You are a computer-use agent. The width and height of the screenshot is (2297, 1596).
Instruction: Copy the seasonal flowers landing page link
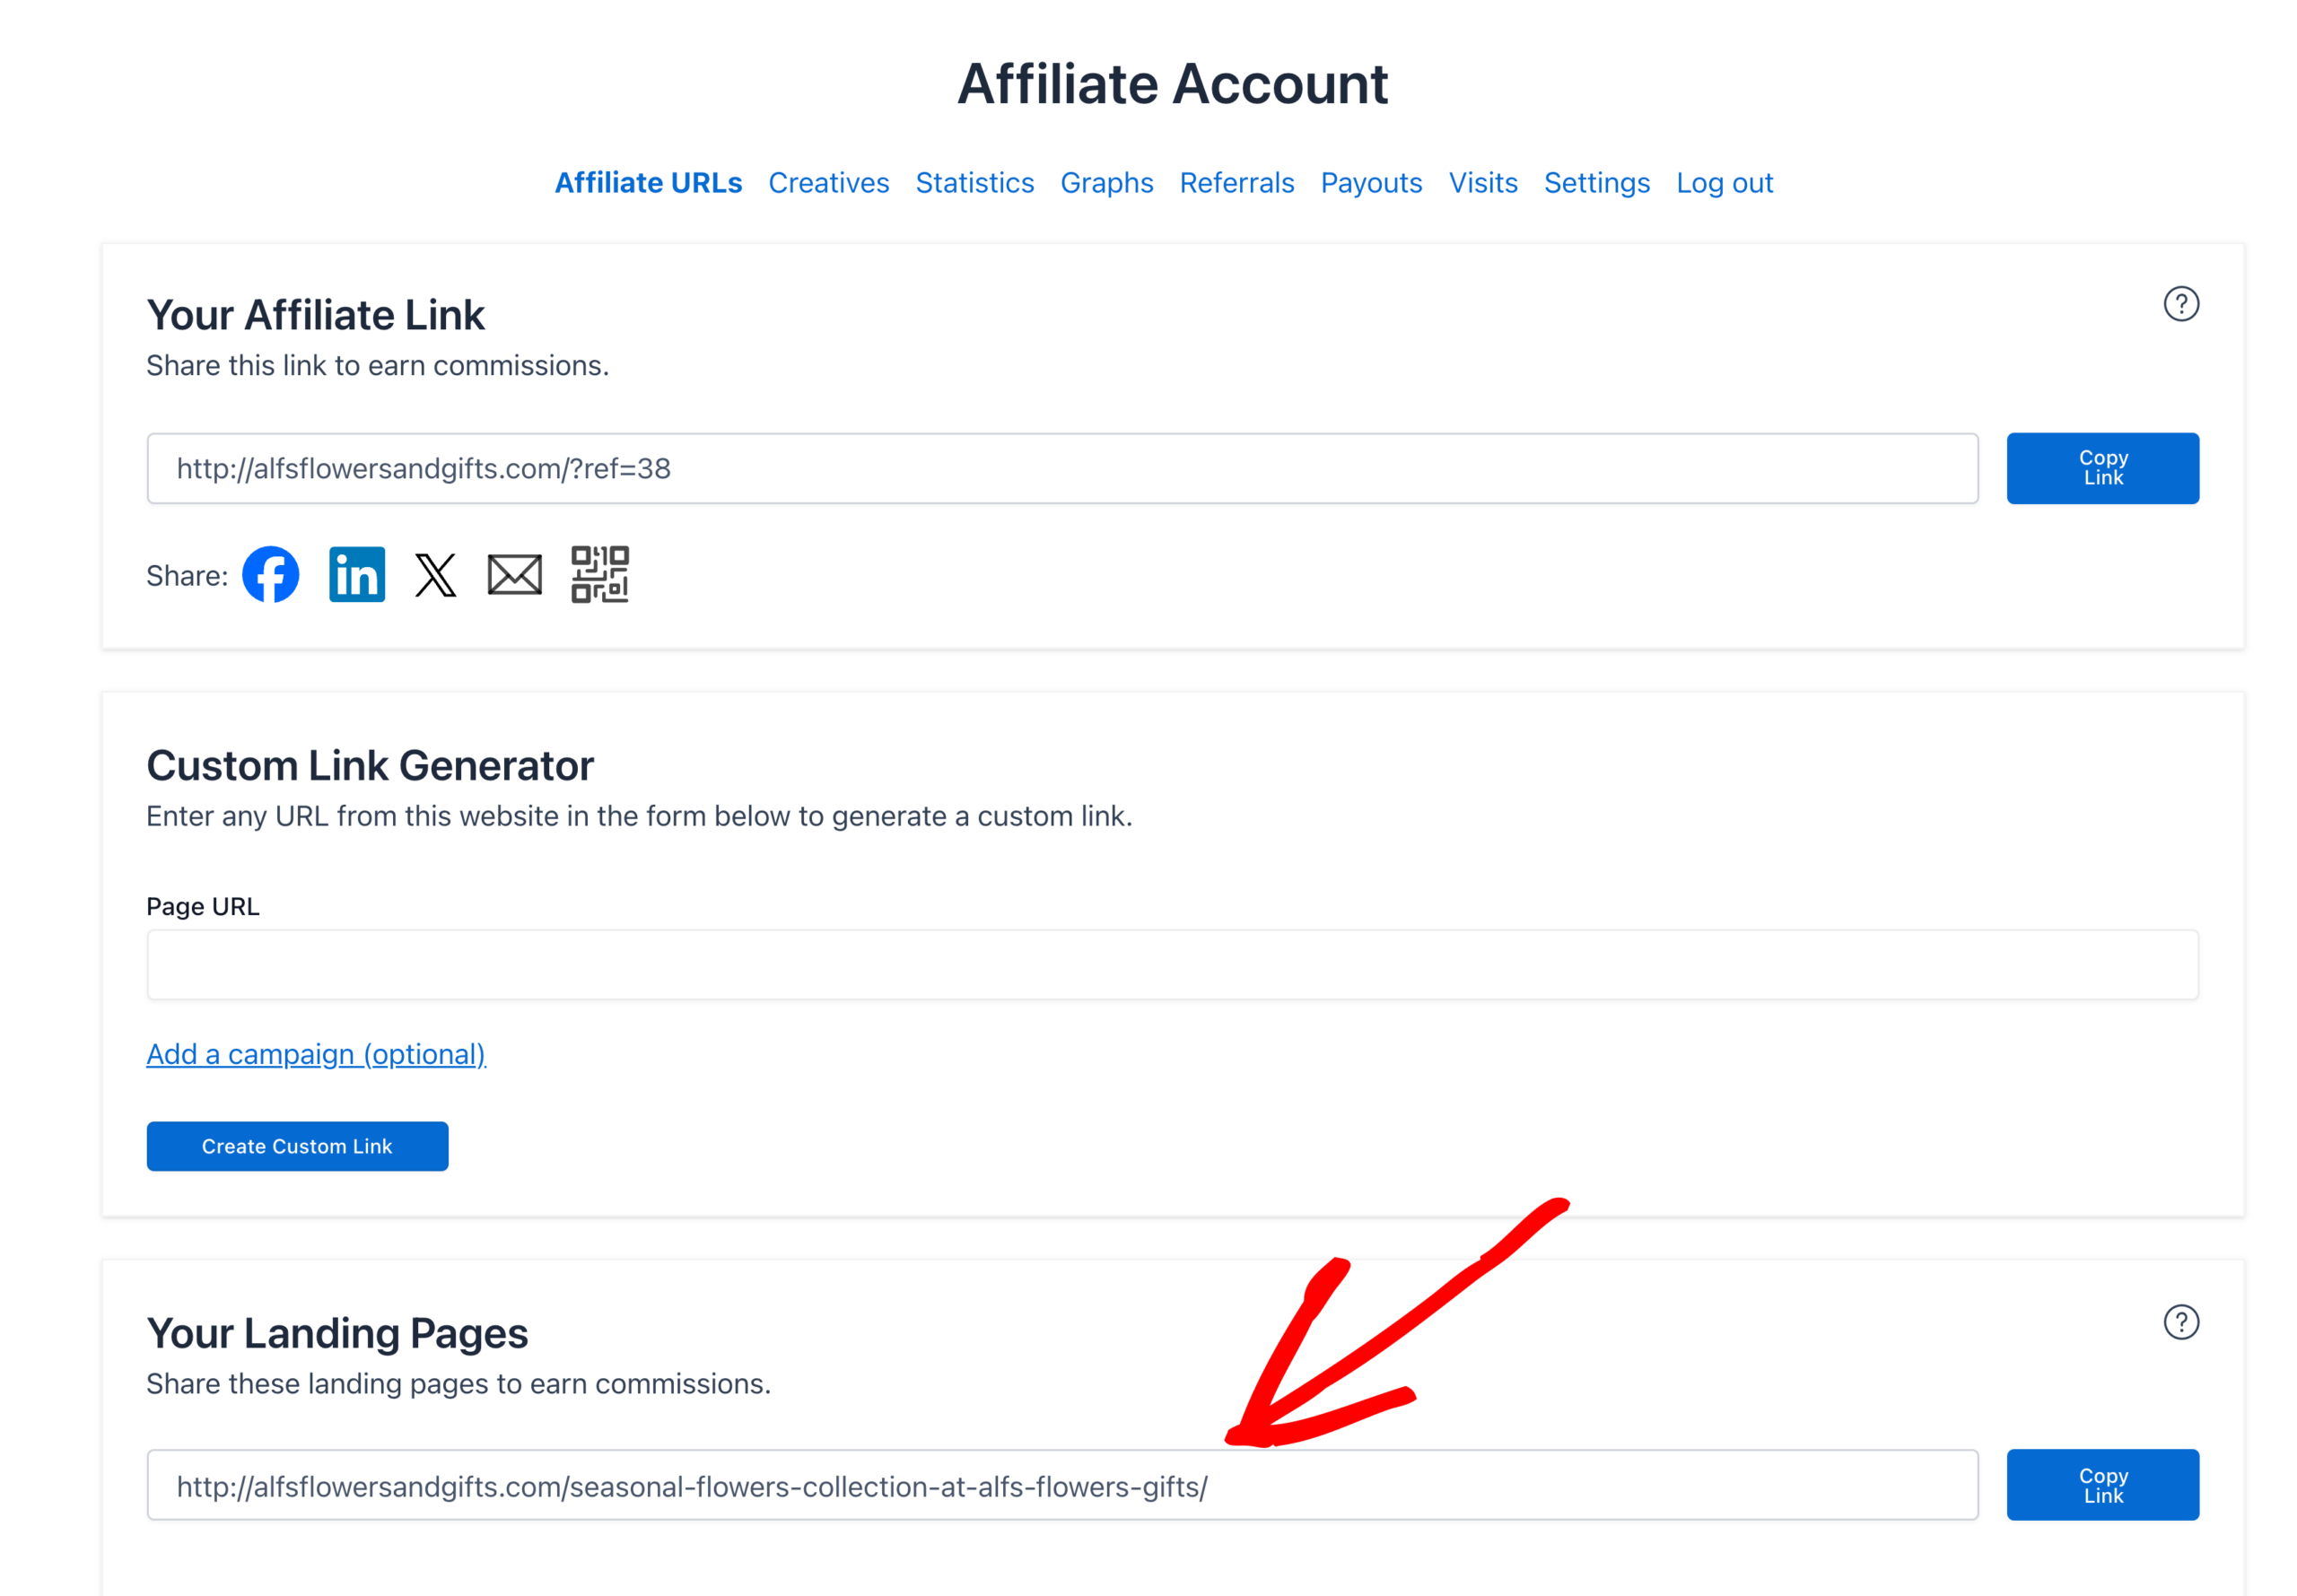click(x=2101, y=1484)
